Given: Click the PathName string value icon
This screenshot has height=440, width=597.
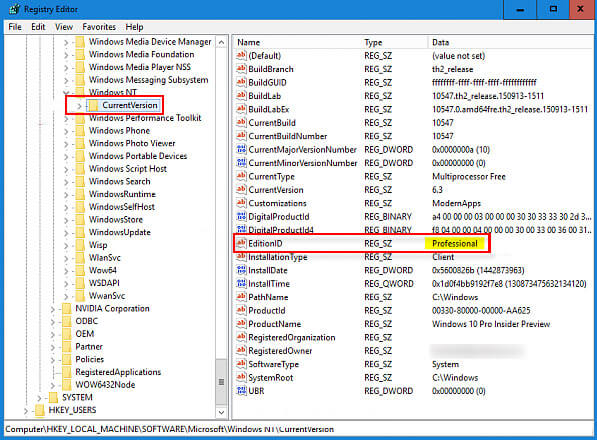Looking at the screenshot, I should 241,297.
